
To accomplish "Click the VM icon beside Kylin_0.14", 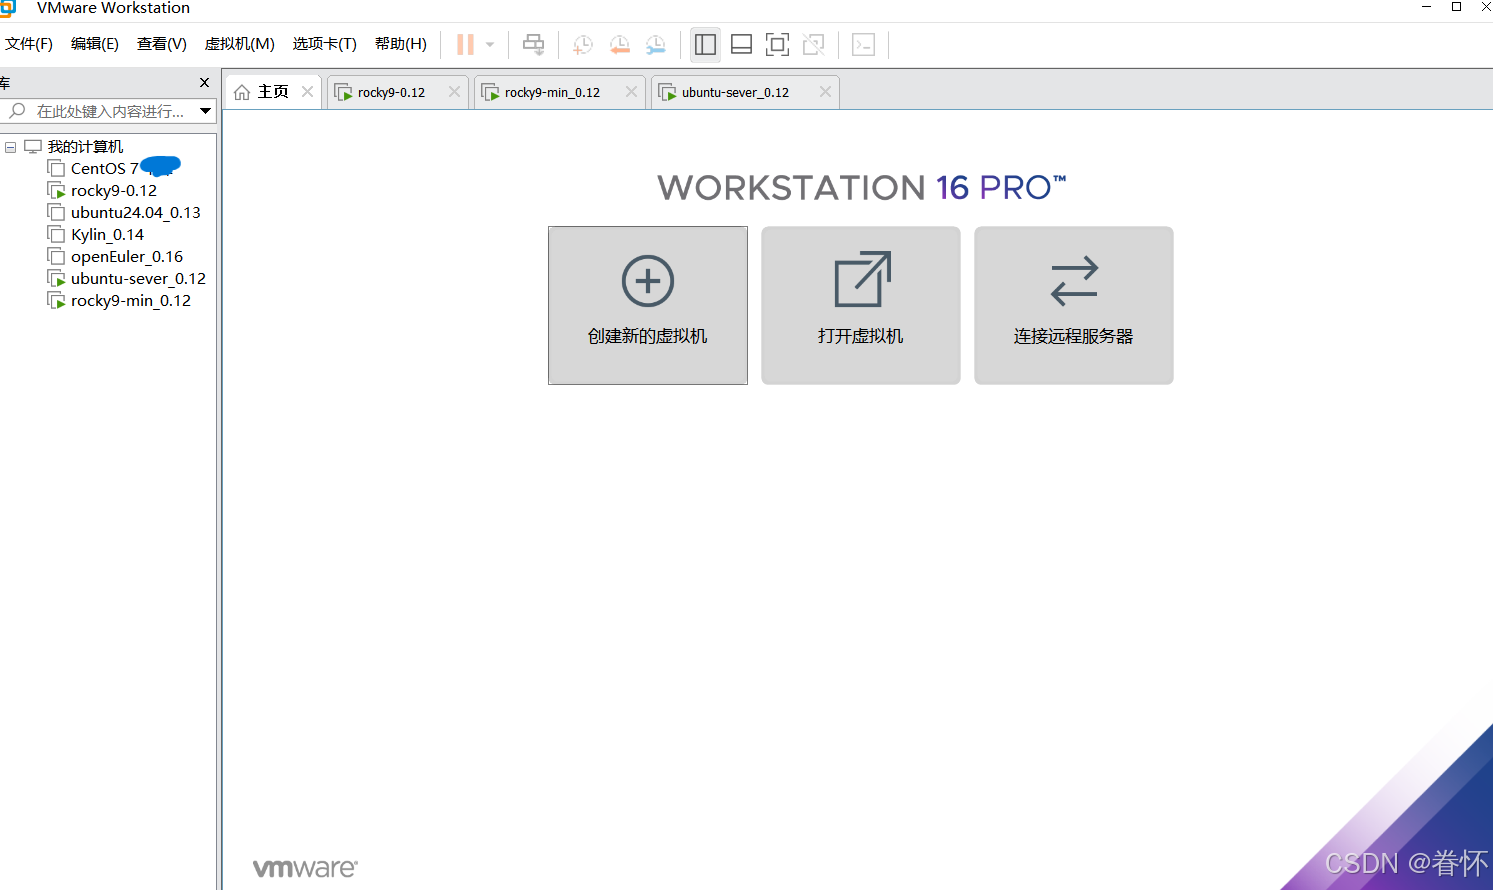I will point(57,235).
